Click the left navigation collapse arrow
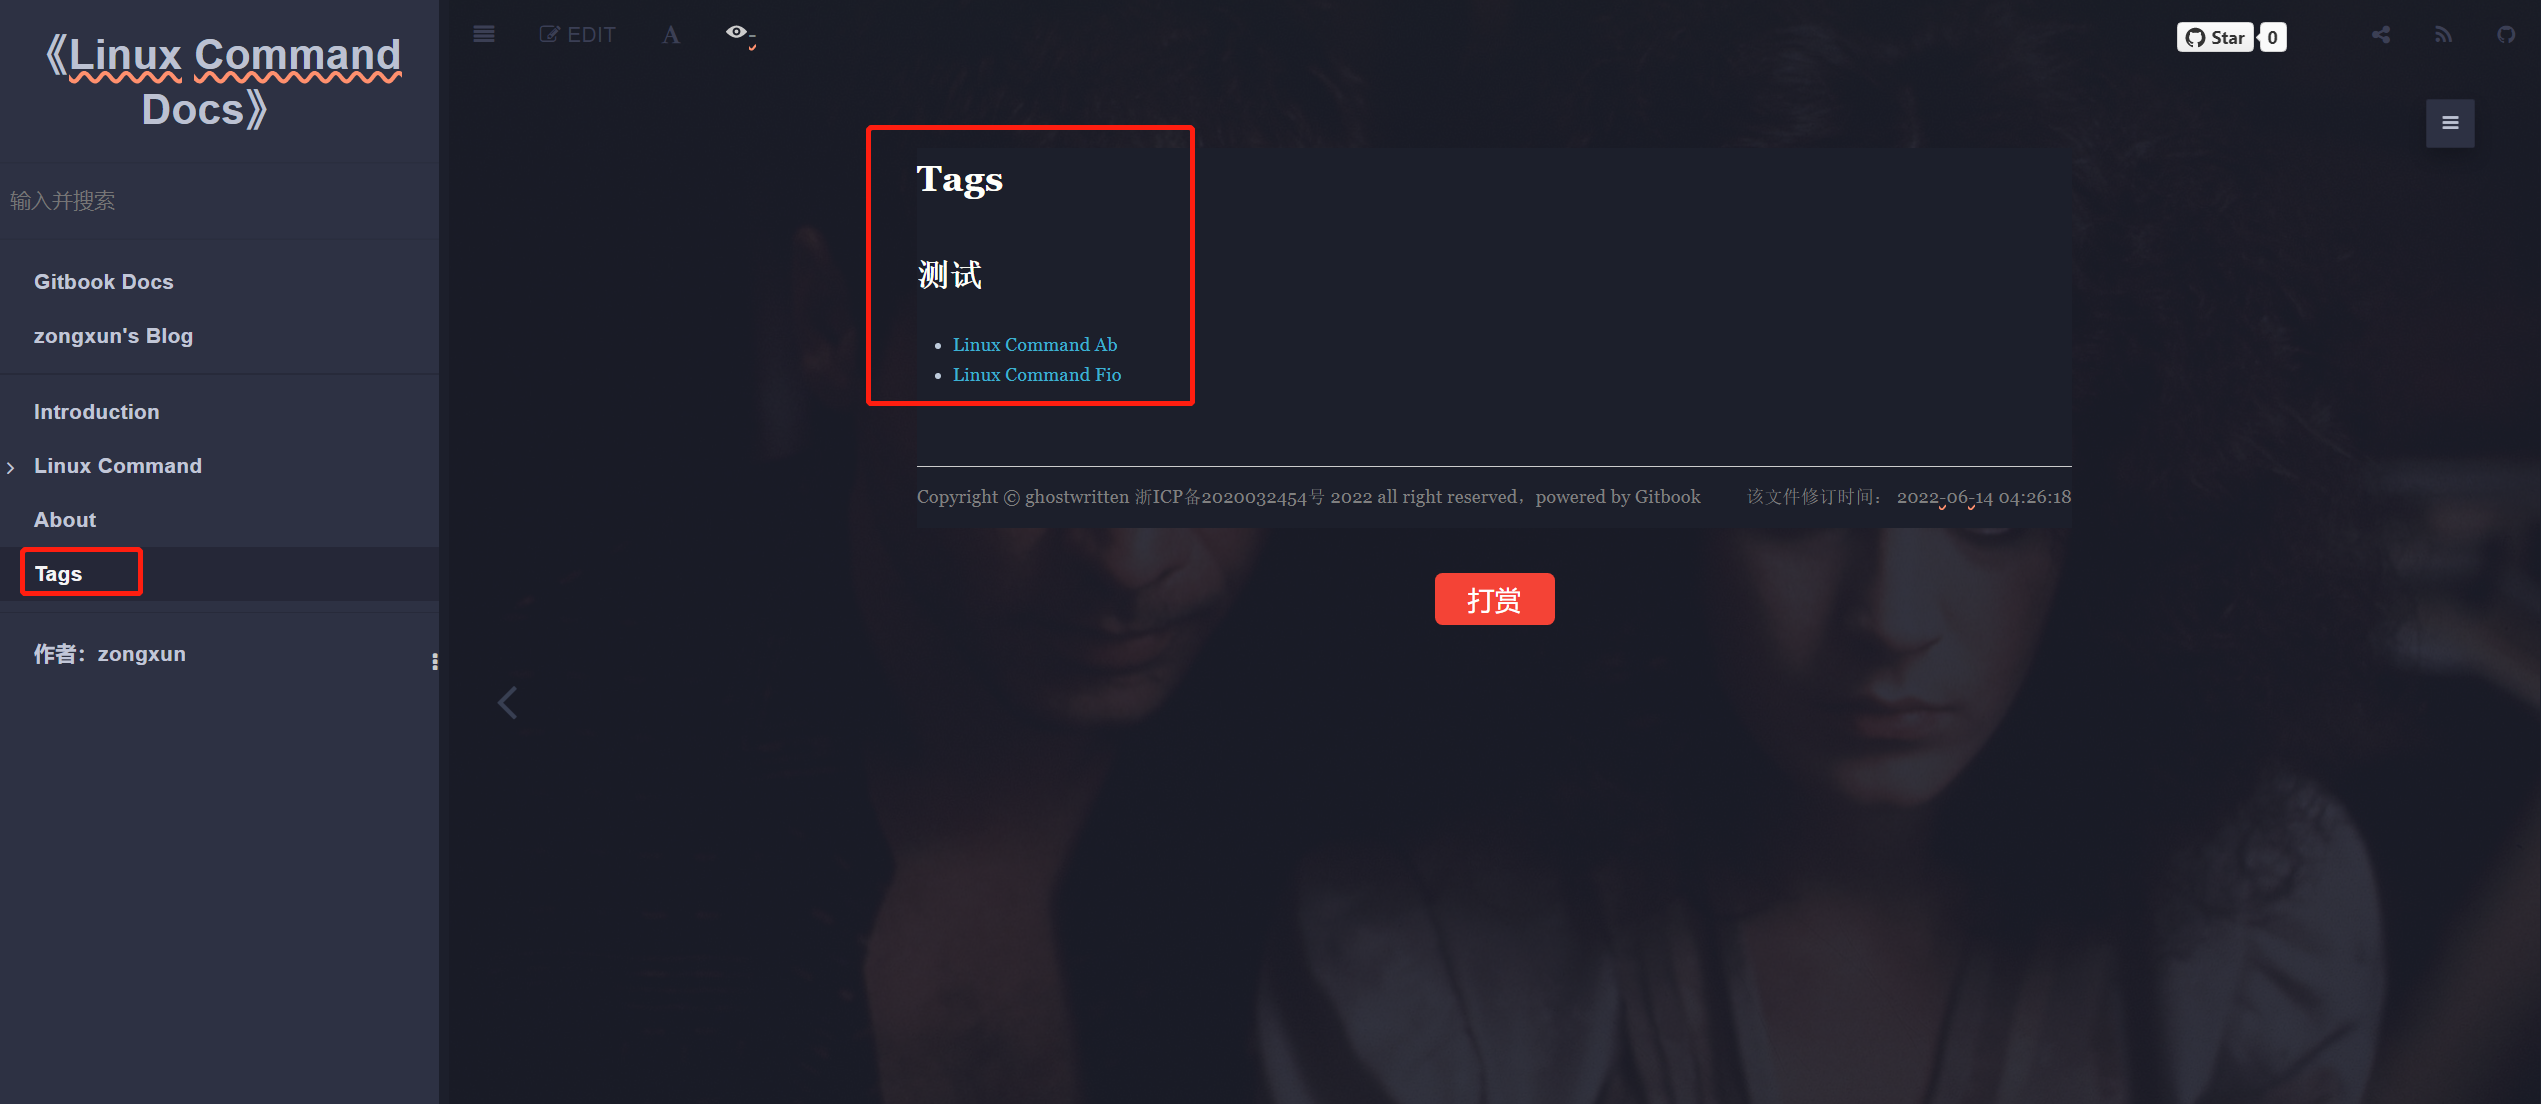This screenshot has width=2541, height=1104. [x=509, y=700]
